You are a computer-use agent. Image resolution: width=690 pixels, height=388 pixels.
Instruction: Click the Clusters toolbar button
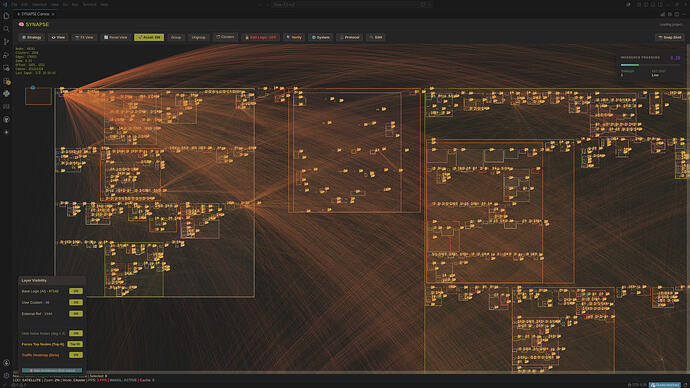pyautogui.click(x=225, y=37)
